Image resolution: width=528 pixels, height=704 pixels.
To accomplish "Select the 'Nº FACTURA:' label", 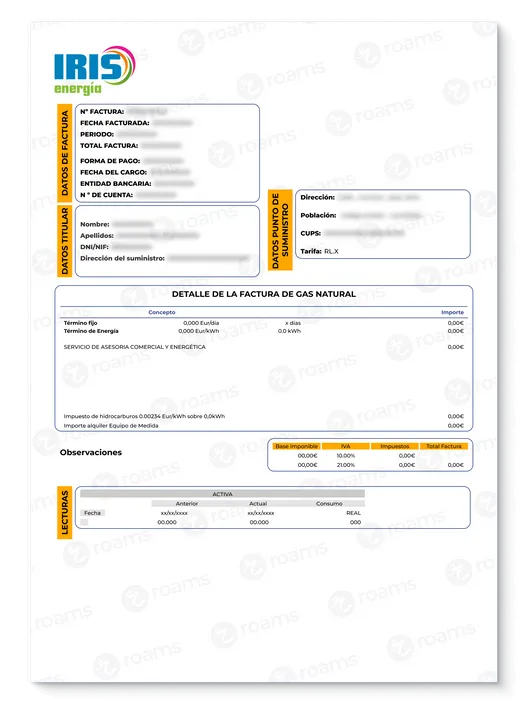I will [x=102, y=111].
